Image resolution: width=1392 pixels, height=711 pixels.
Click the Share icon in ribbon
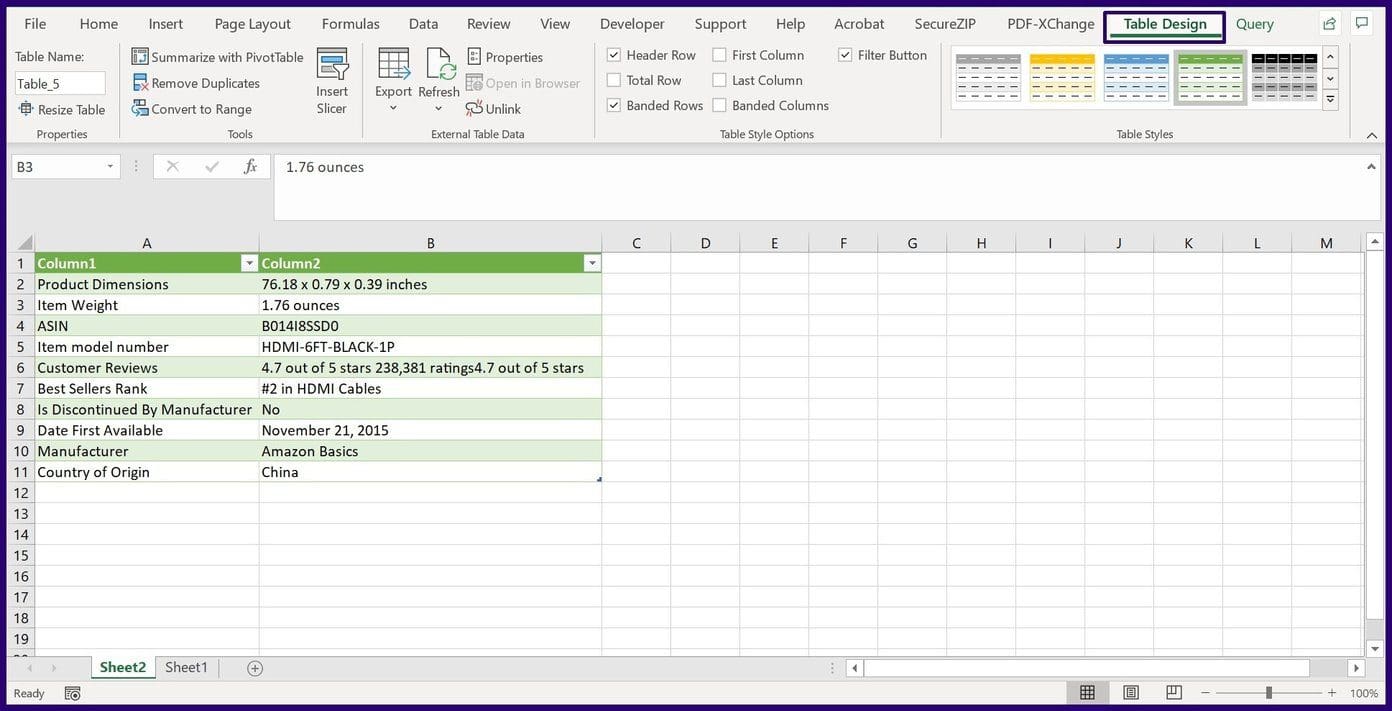1329,24
